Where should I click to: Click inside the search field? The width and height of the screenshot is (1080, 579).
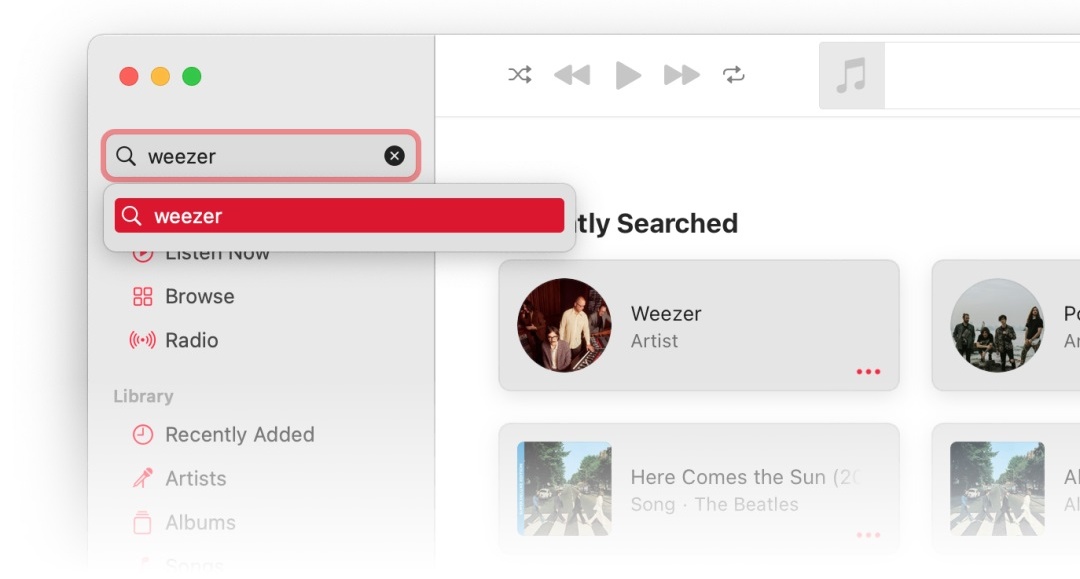click(x=260, y=156)
